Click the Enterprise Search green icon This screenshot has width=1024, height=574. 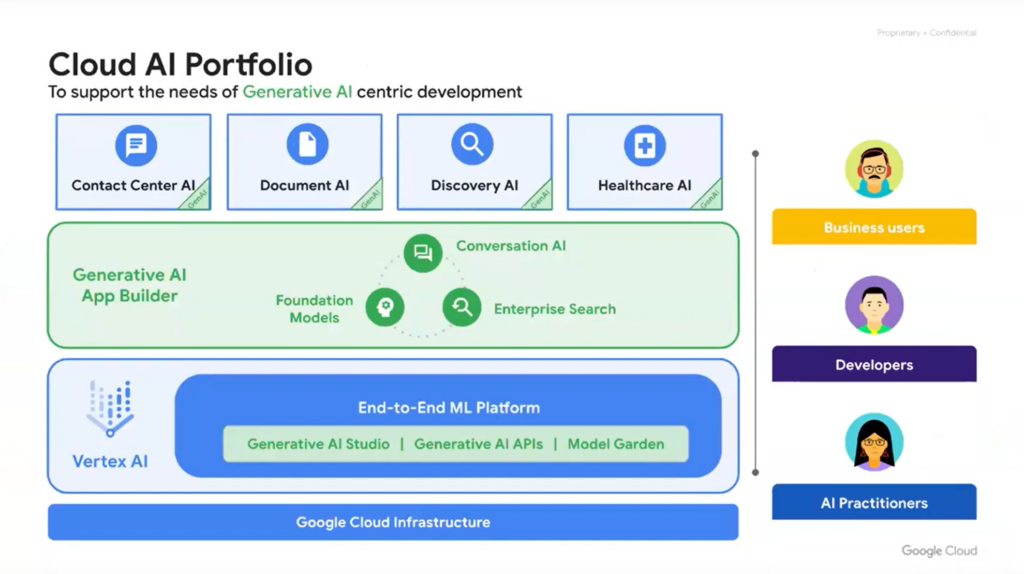pyautogui.click(x=462, y=307)
